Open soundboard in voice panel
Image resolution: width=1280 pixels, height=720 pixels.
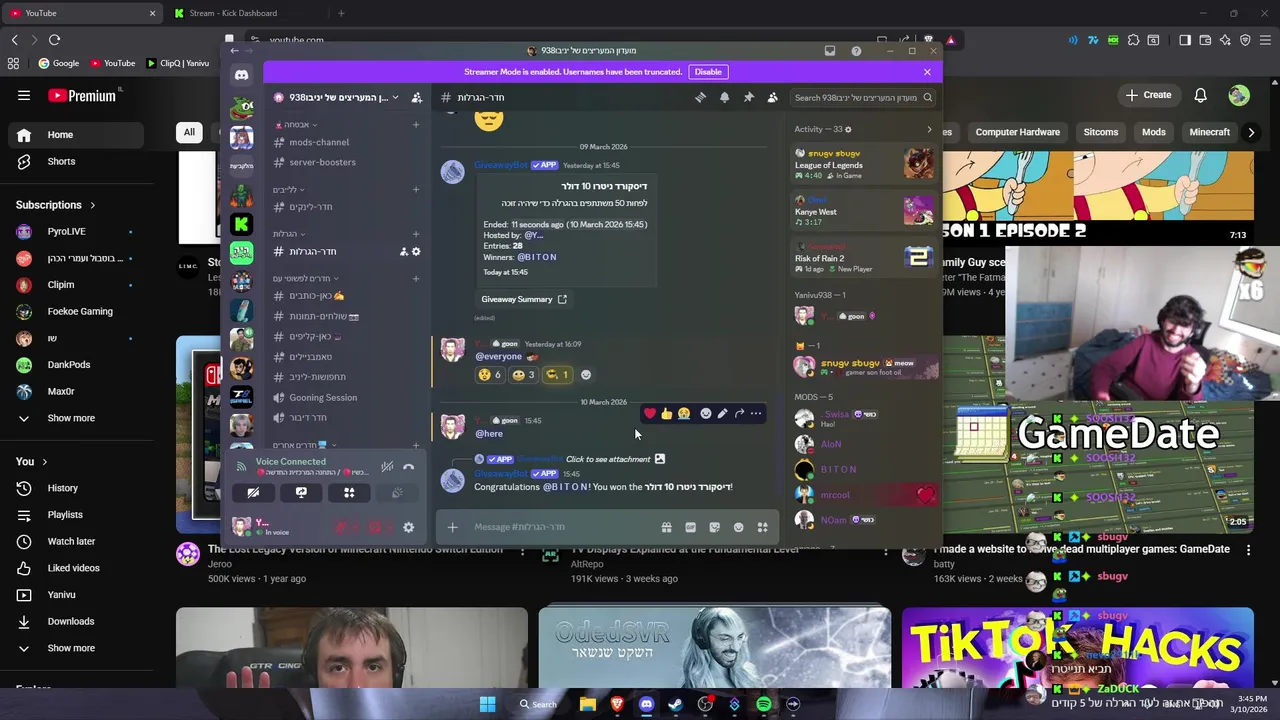397,493
